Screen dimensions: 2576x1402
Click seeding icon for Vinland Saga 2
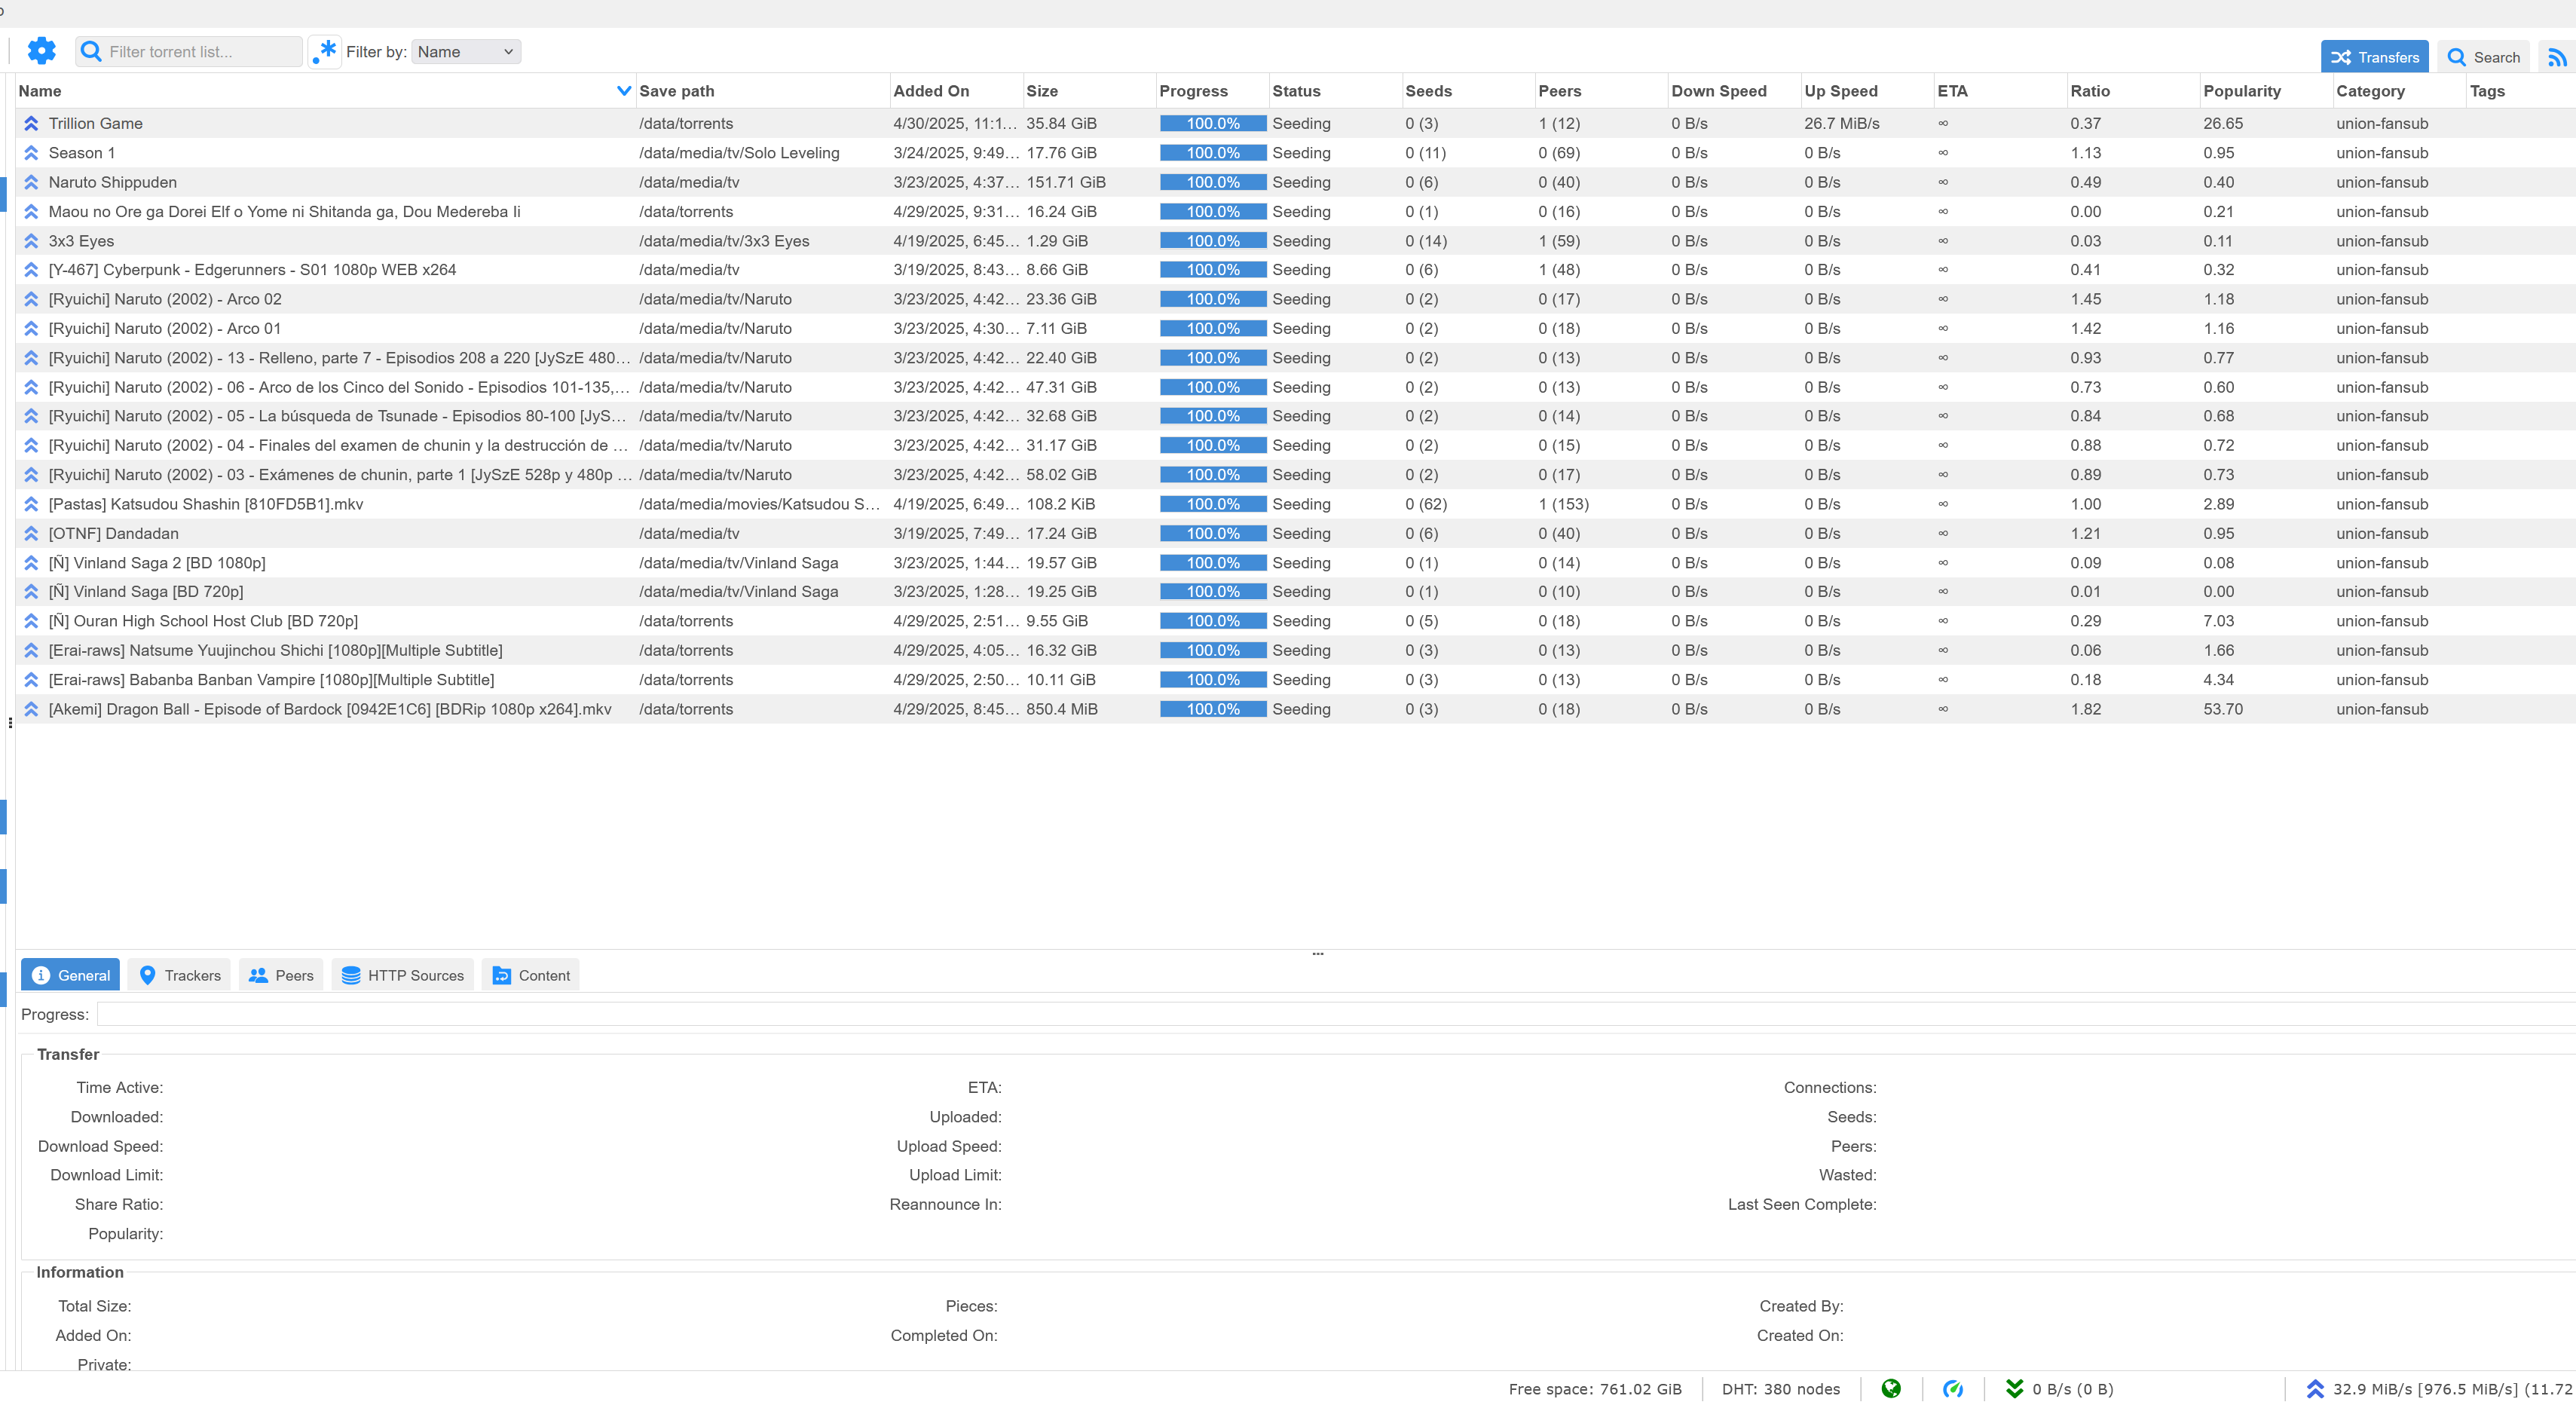pos(31,563)
